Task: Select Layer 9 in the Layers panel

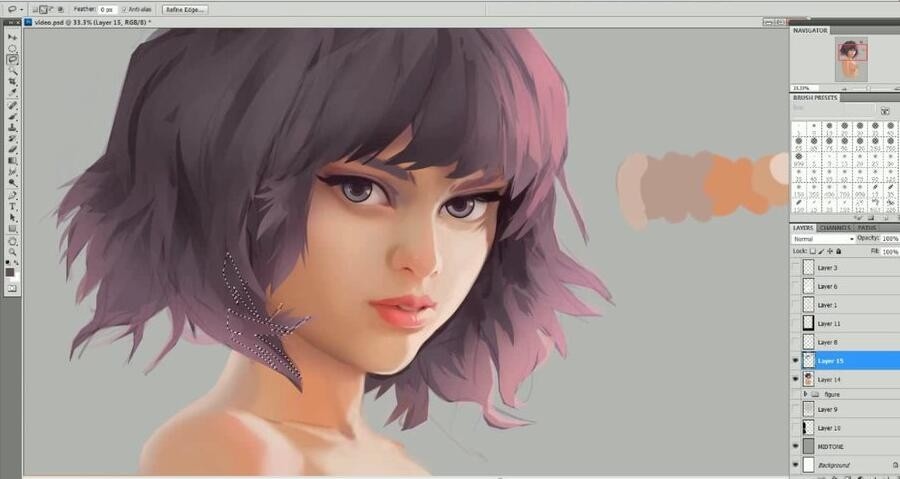Action: point(845,409)
